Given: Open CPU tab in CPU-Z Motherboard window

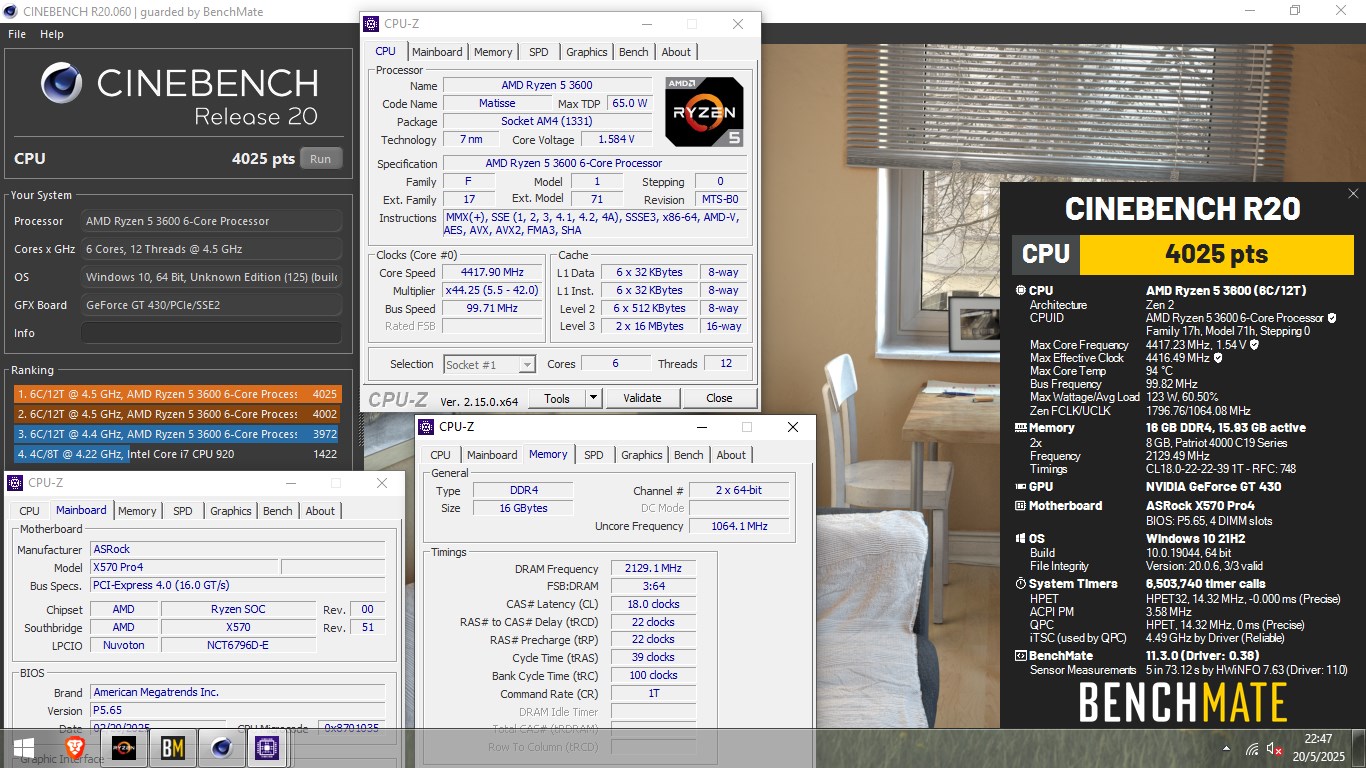Looking at the screenshot, I should 29,511.
